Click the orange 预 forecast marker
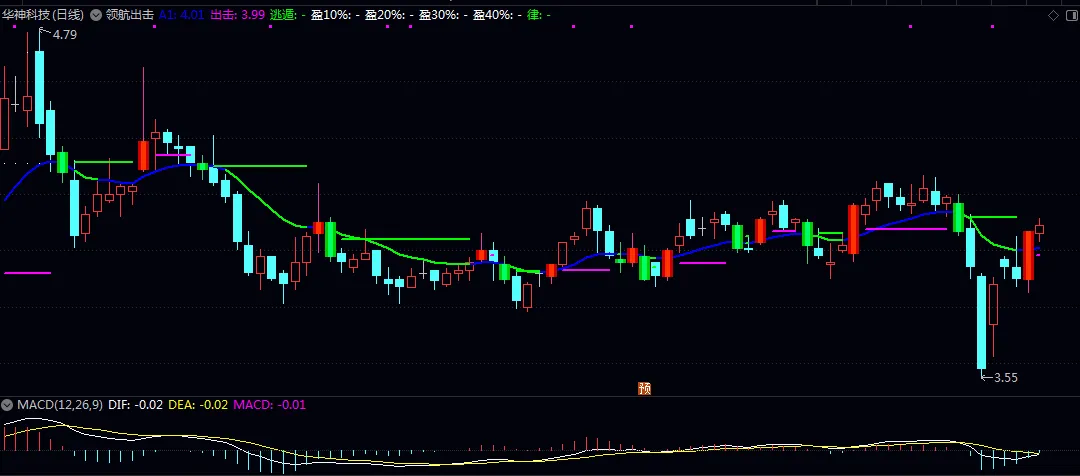This screenshot has width=1080, height=476. click(x=645, y=389)
